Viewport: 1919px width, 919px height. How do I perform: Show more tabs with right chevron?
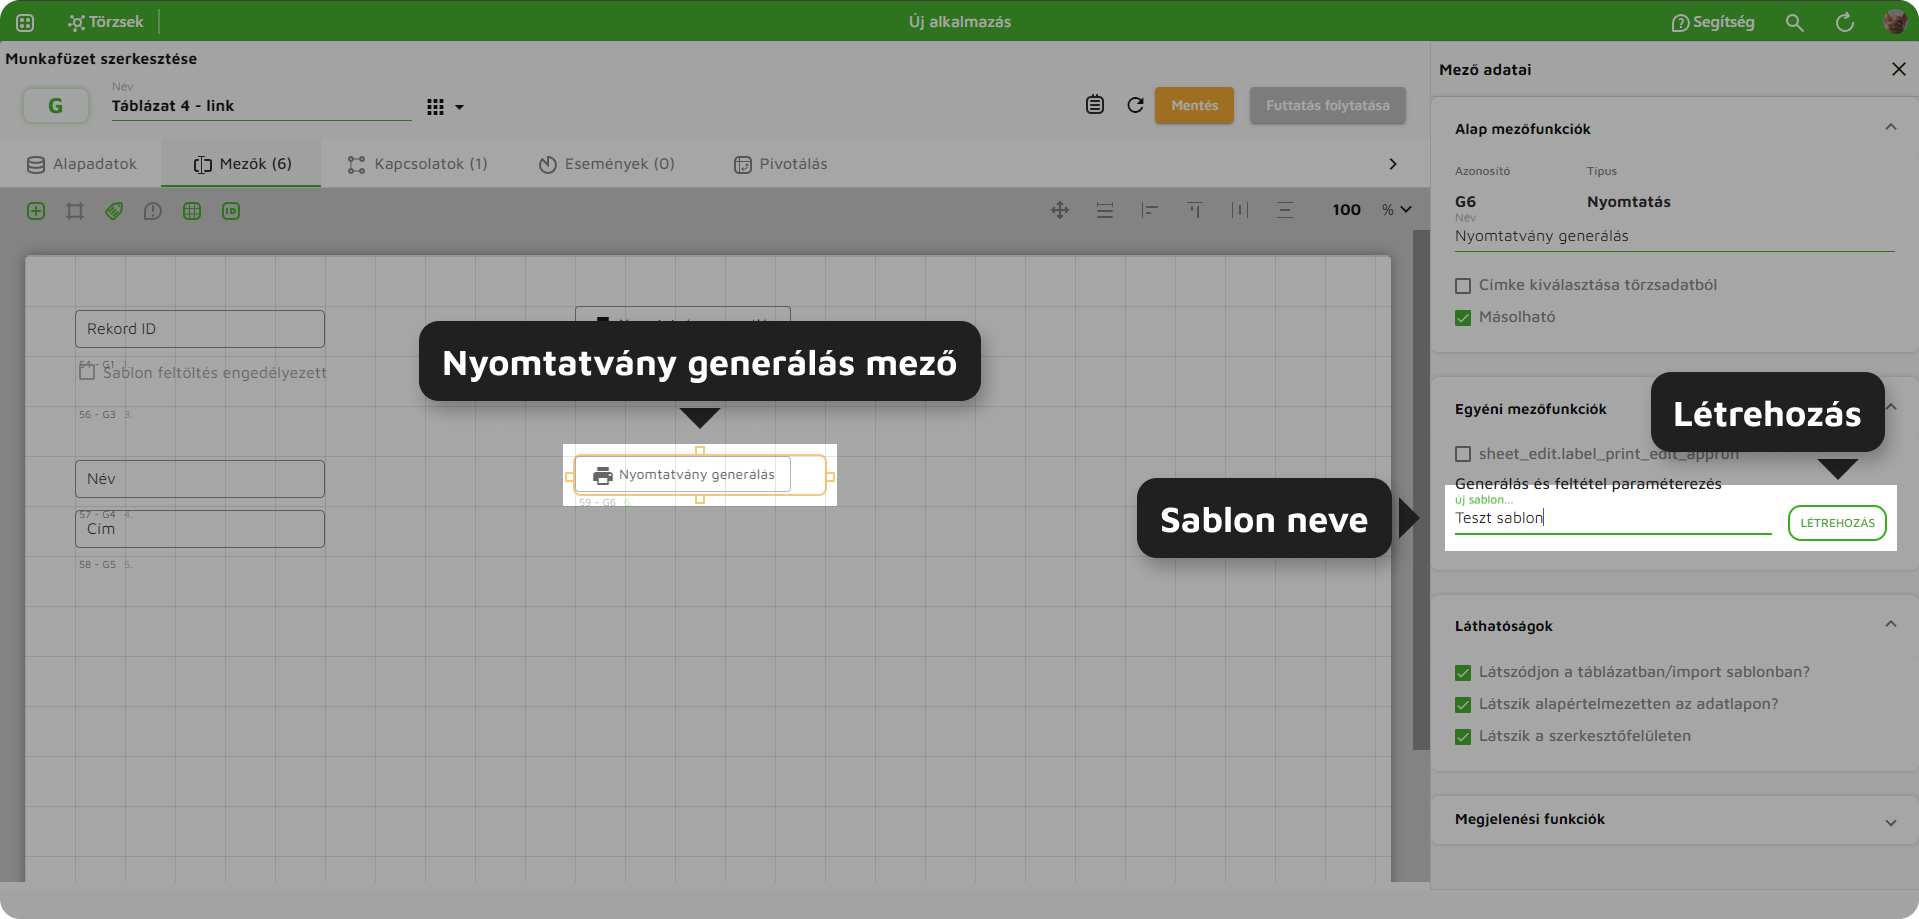(x=1393, y=164)
